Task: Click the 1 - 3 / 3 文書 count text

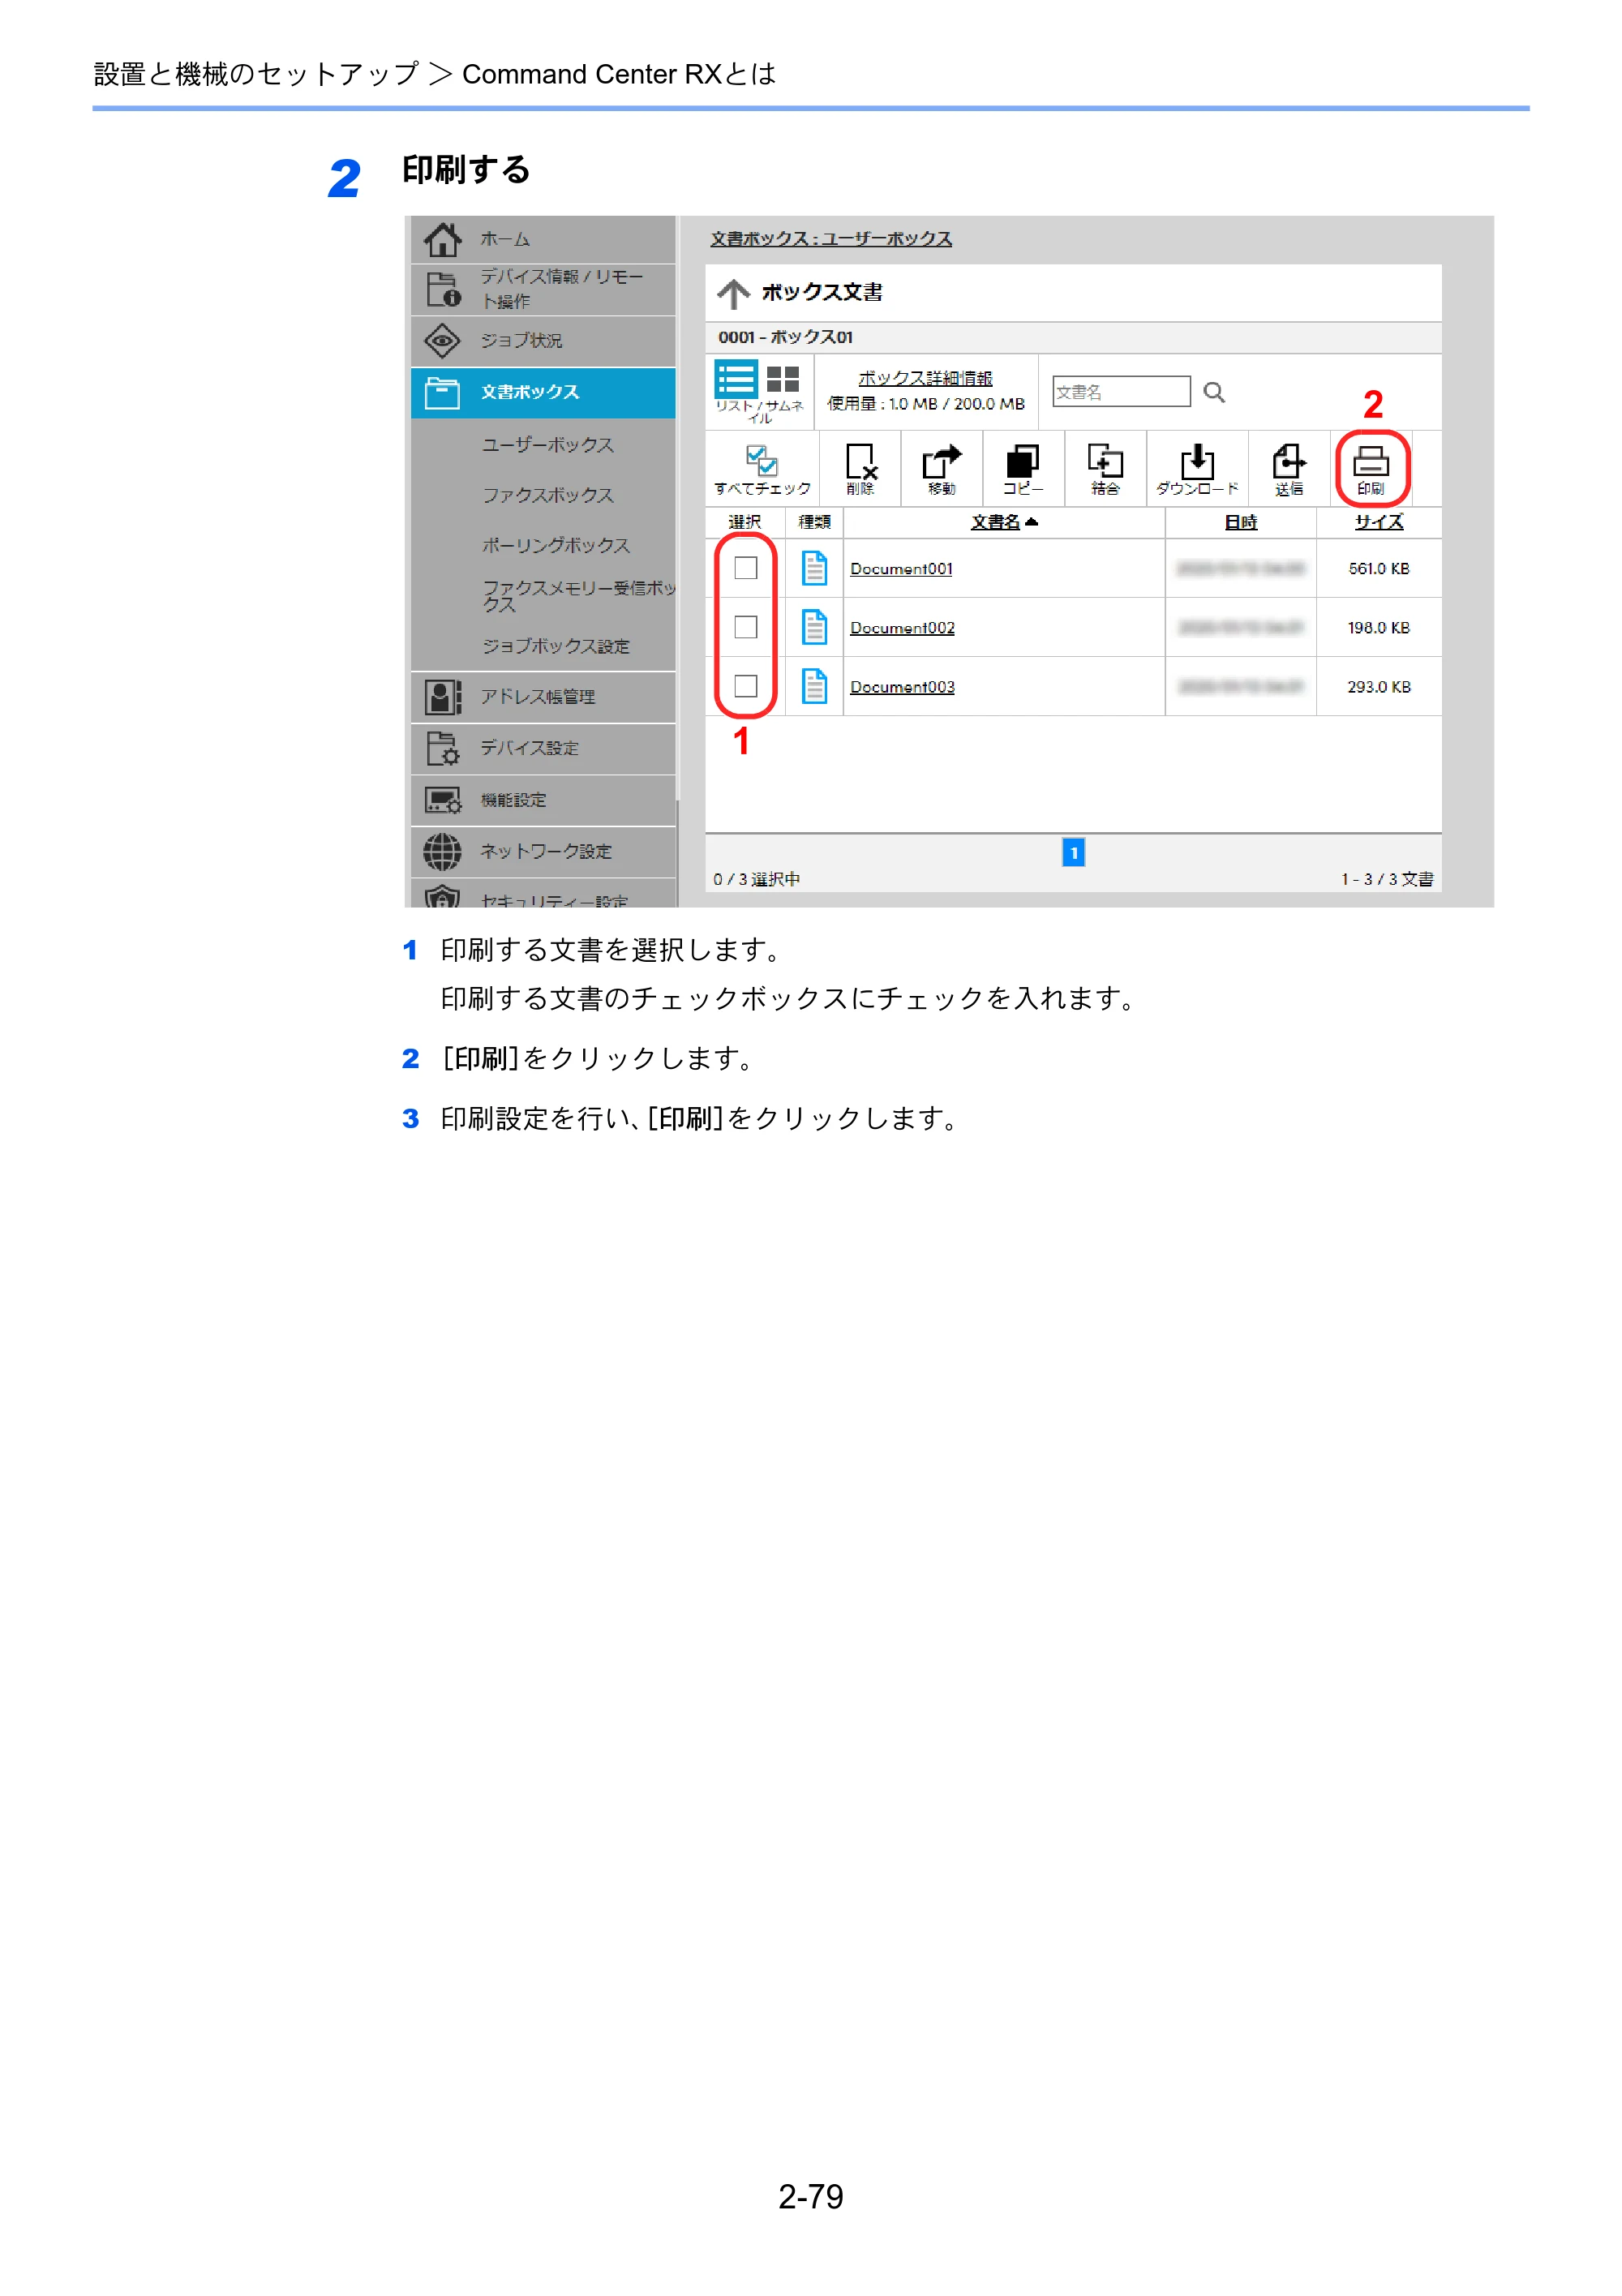Action: (x=1387, y=879)
